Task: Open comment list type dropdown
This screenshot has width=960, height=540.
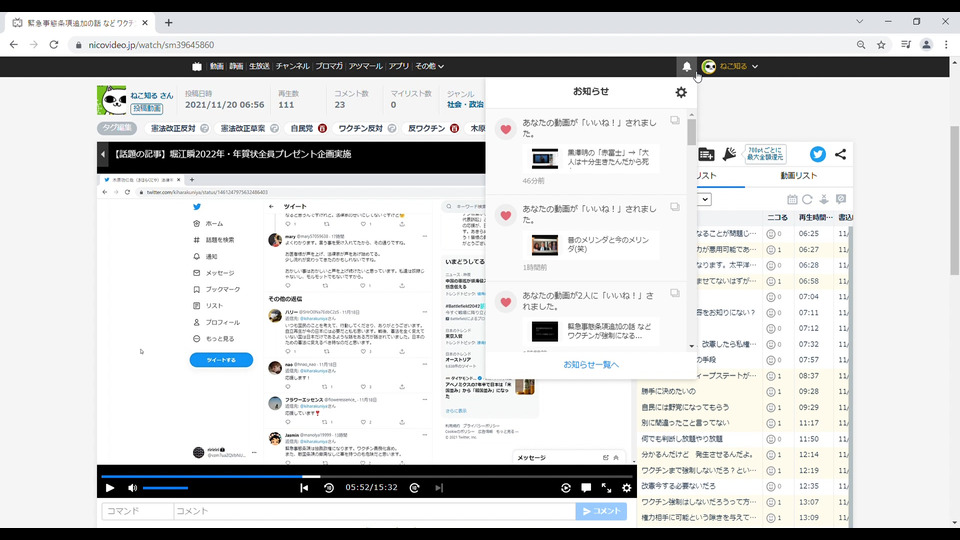Action: pyautogui.click(x=705, y=200)
